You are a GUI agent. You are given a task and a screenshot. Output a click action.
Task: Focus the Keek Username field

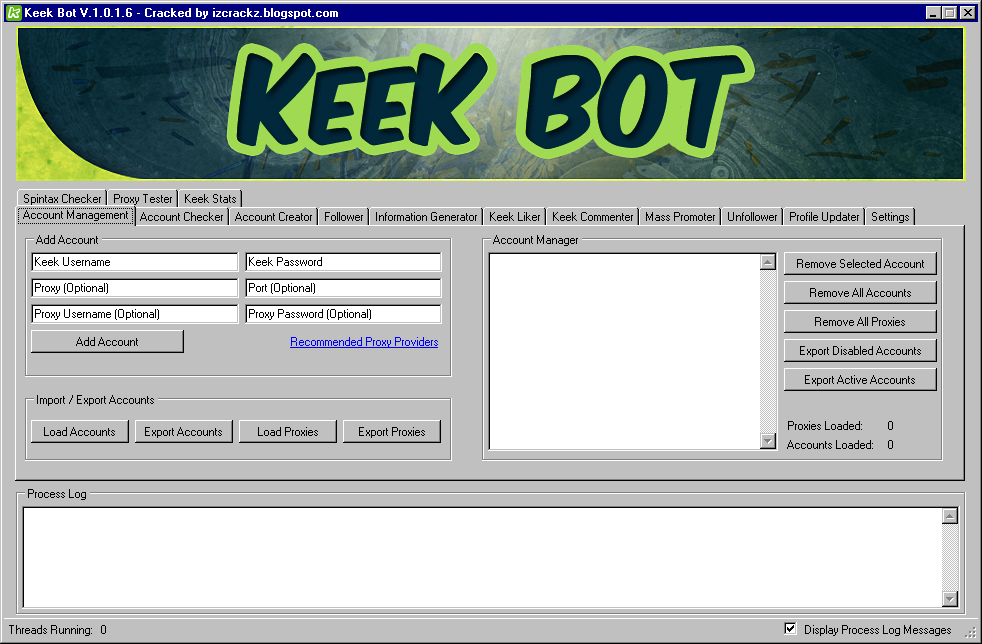tap(135, 262)
